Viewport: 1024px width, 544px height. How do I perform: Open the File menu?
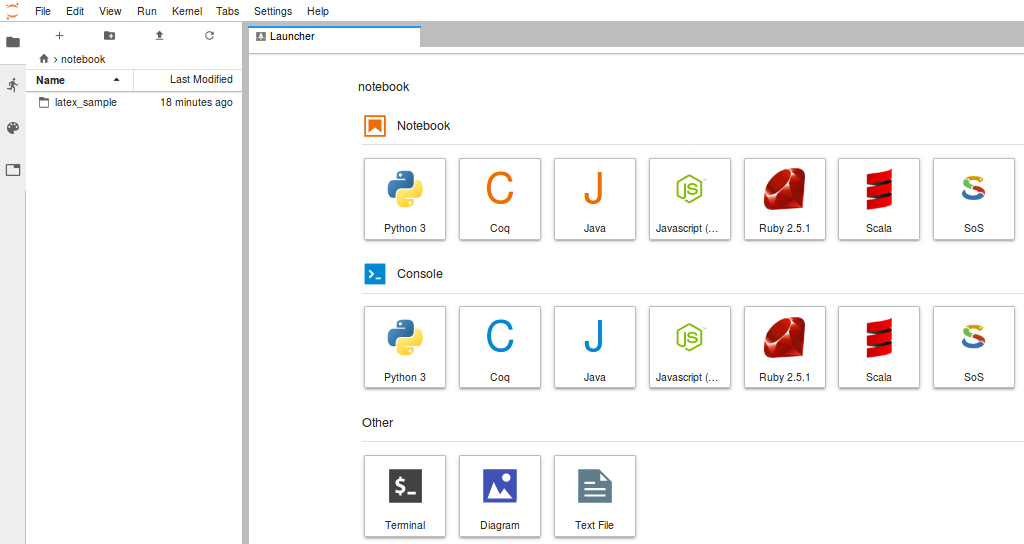[x=43, y=11]
